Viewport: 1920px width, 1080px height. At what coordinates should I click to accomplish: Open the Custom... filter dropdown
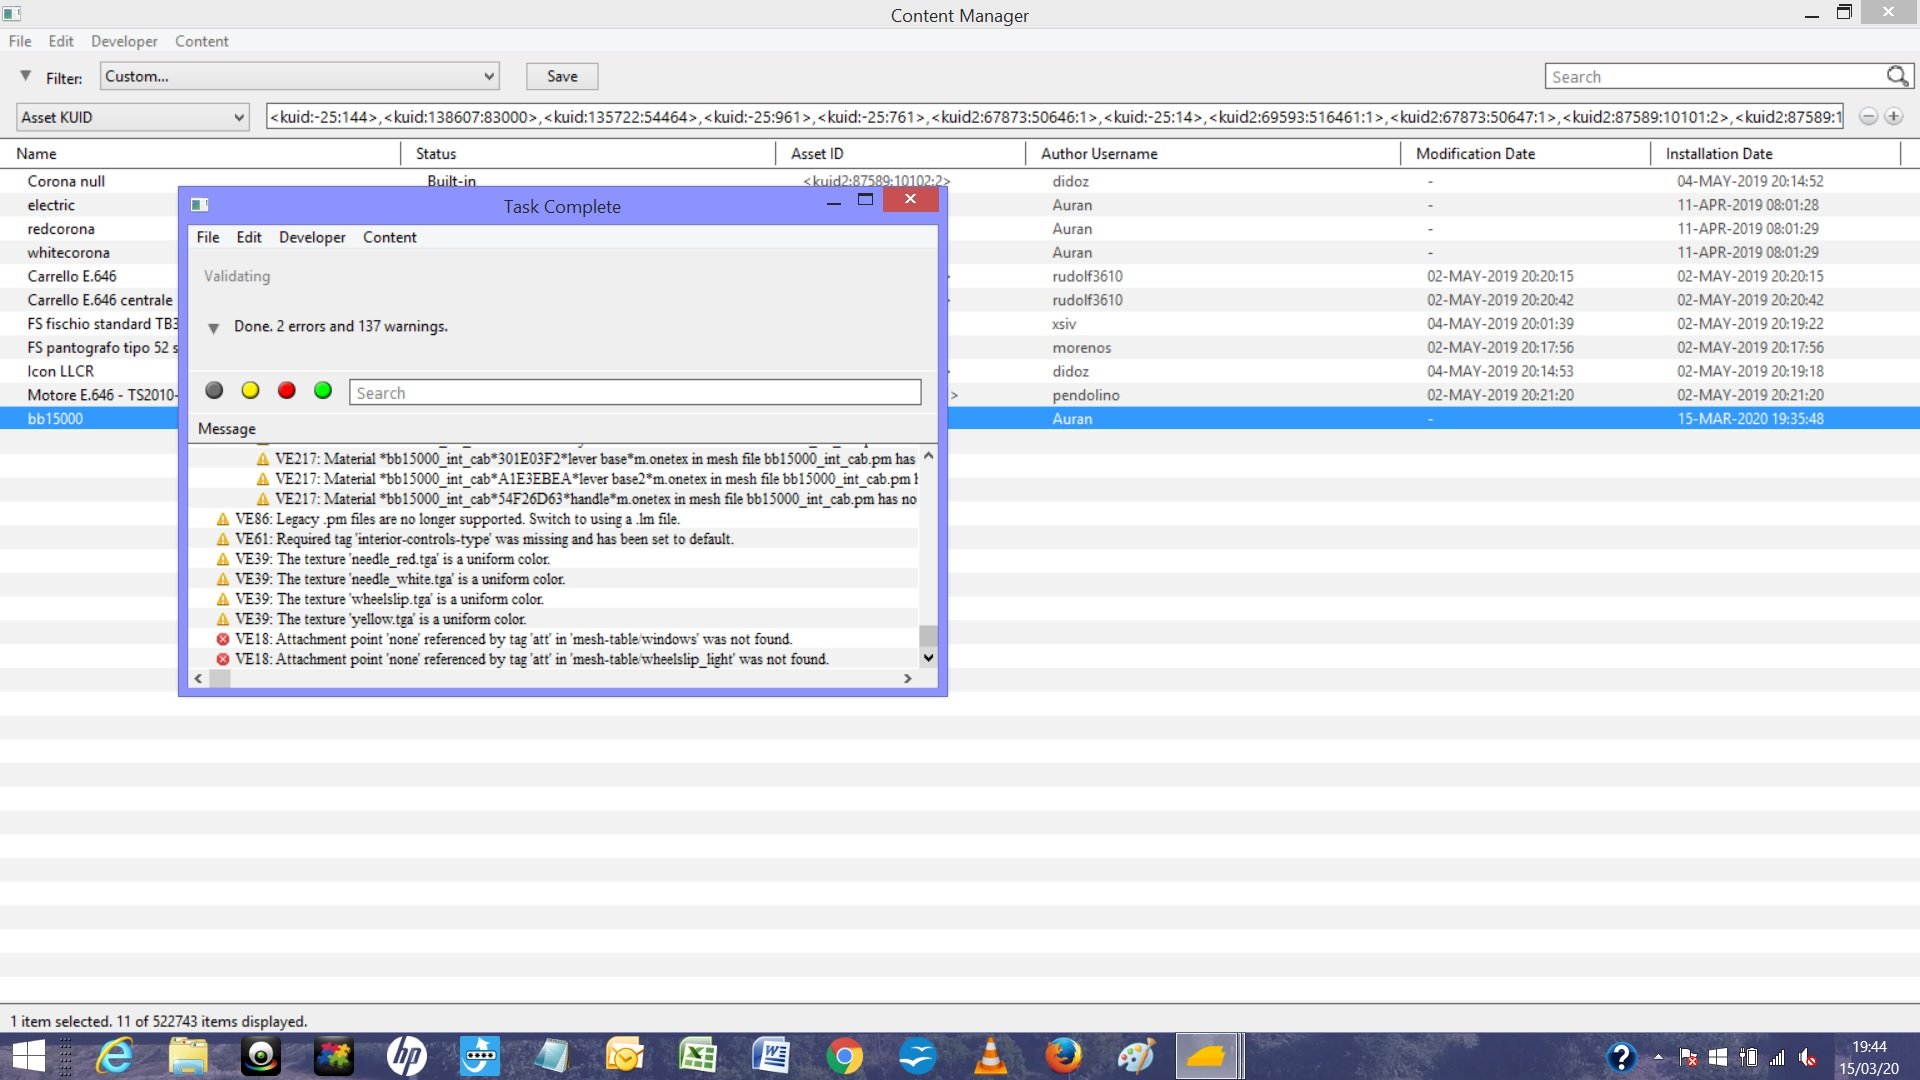(299, 76)
